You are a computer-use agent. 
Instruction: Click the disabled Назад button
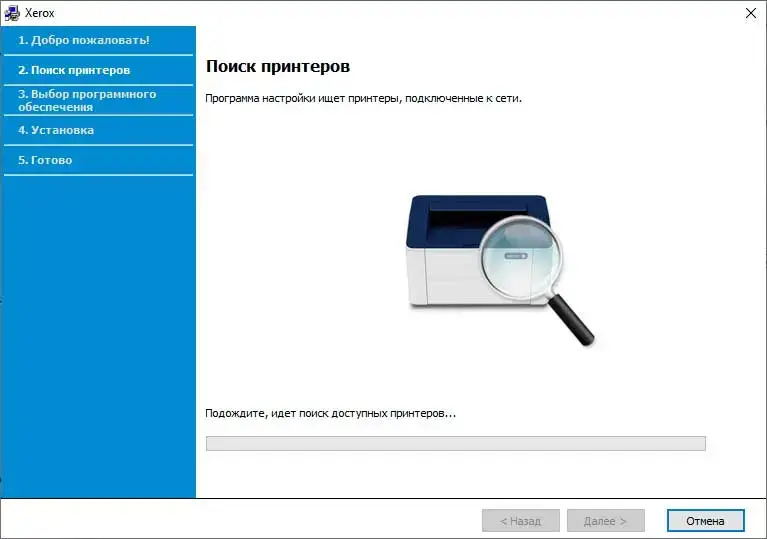pos(520,521)
